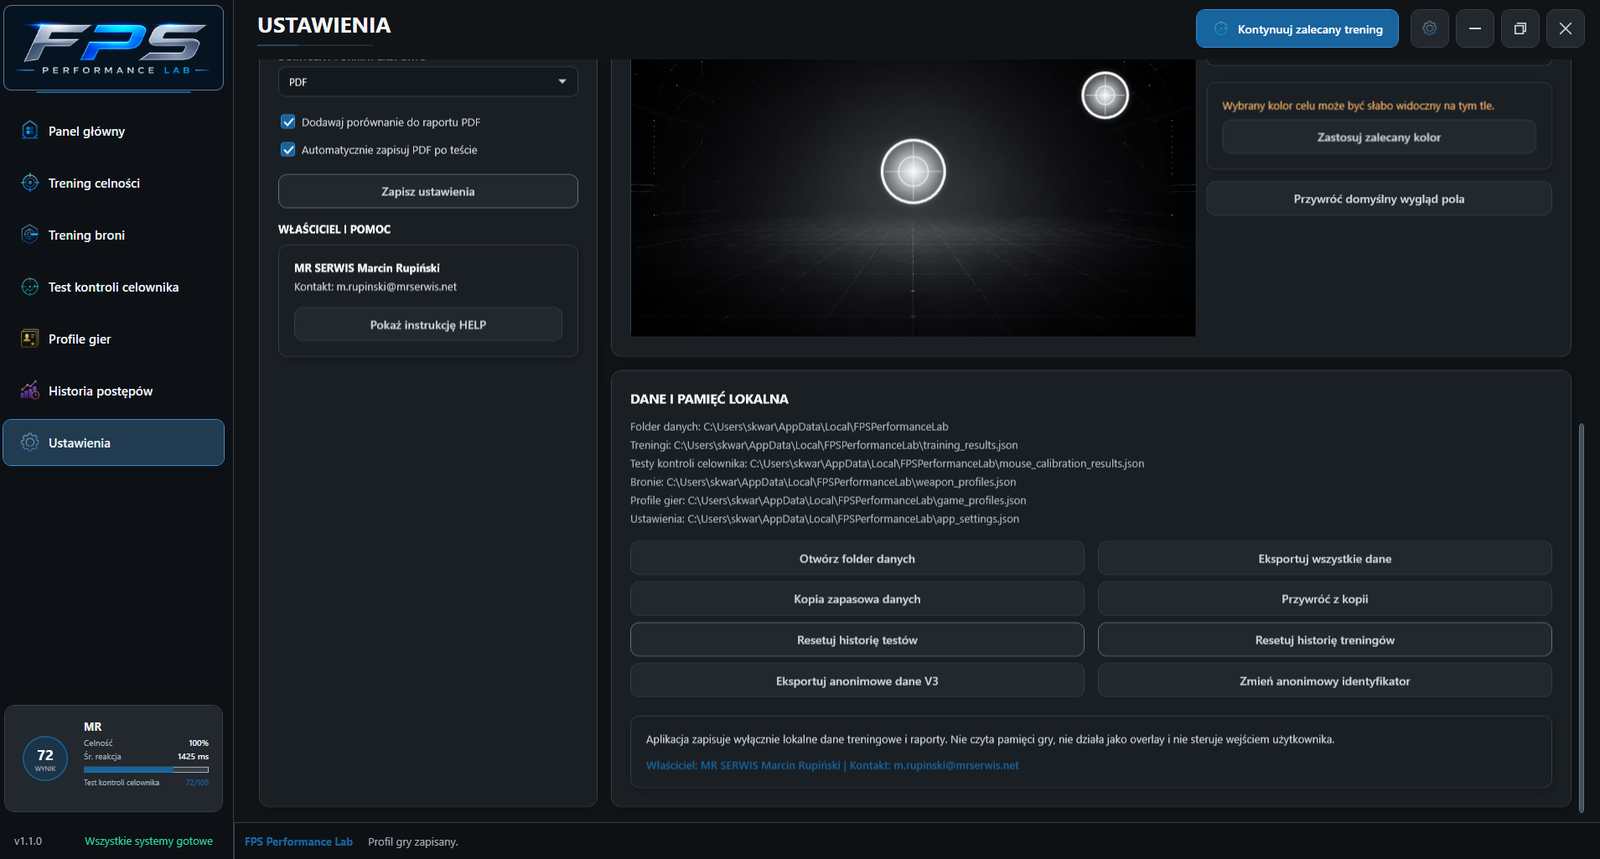Click Eksportuj wszystkie dane button
Viewport: 1600px width, 859px height.
(x=1324, y=558)
